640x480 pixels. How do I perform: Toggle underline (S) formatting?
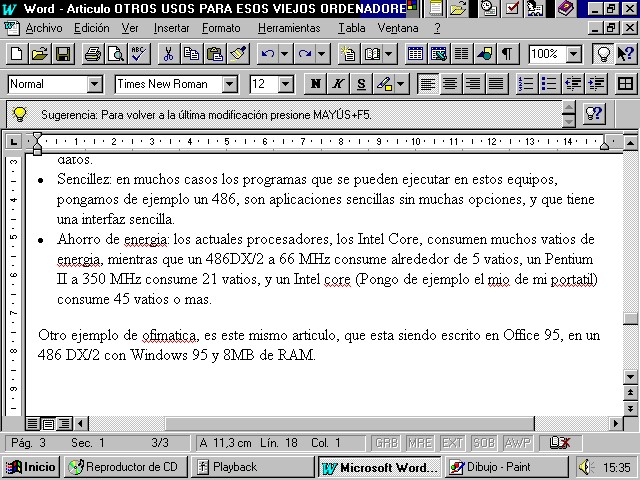click(x=361, y=84)
